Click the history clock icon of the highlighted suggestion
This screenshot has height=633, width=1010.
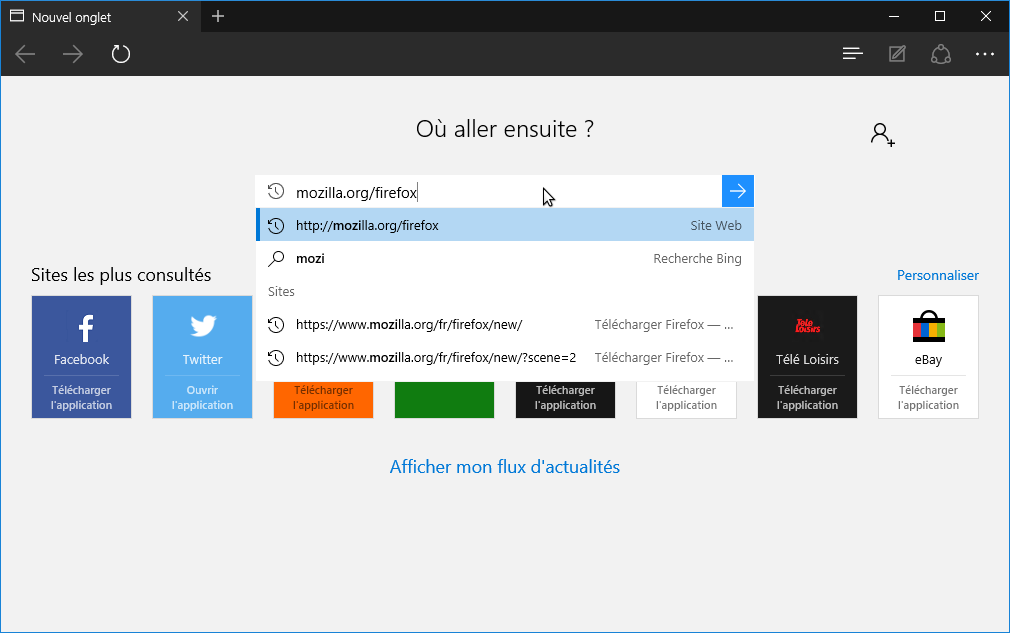pos(276,225)
